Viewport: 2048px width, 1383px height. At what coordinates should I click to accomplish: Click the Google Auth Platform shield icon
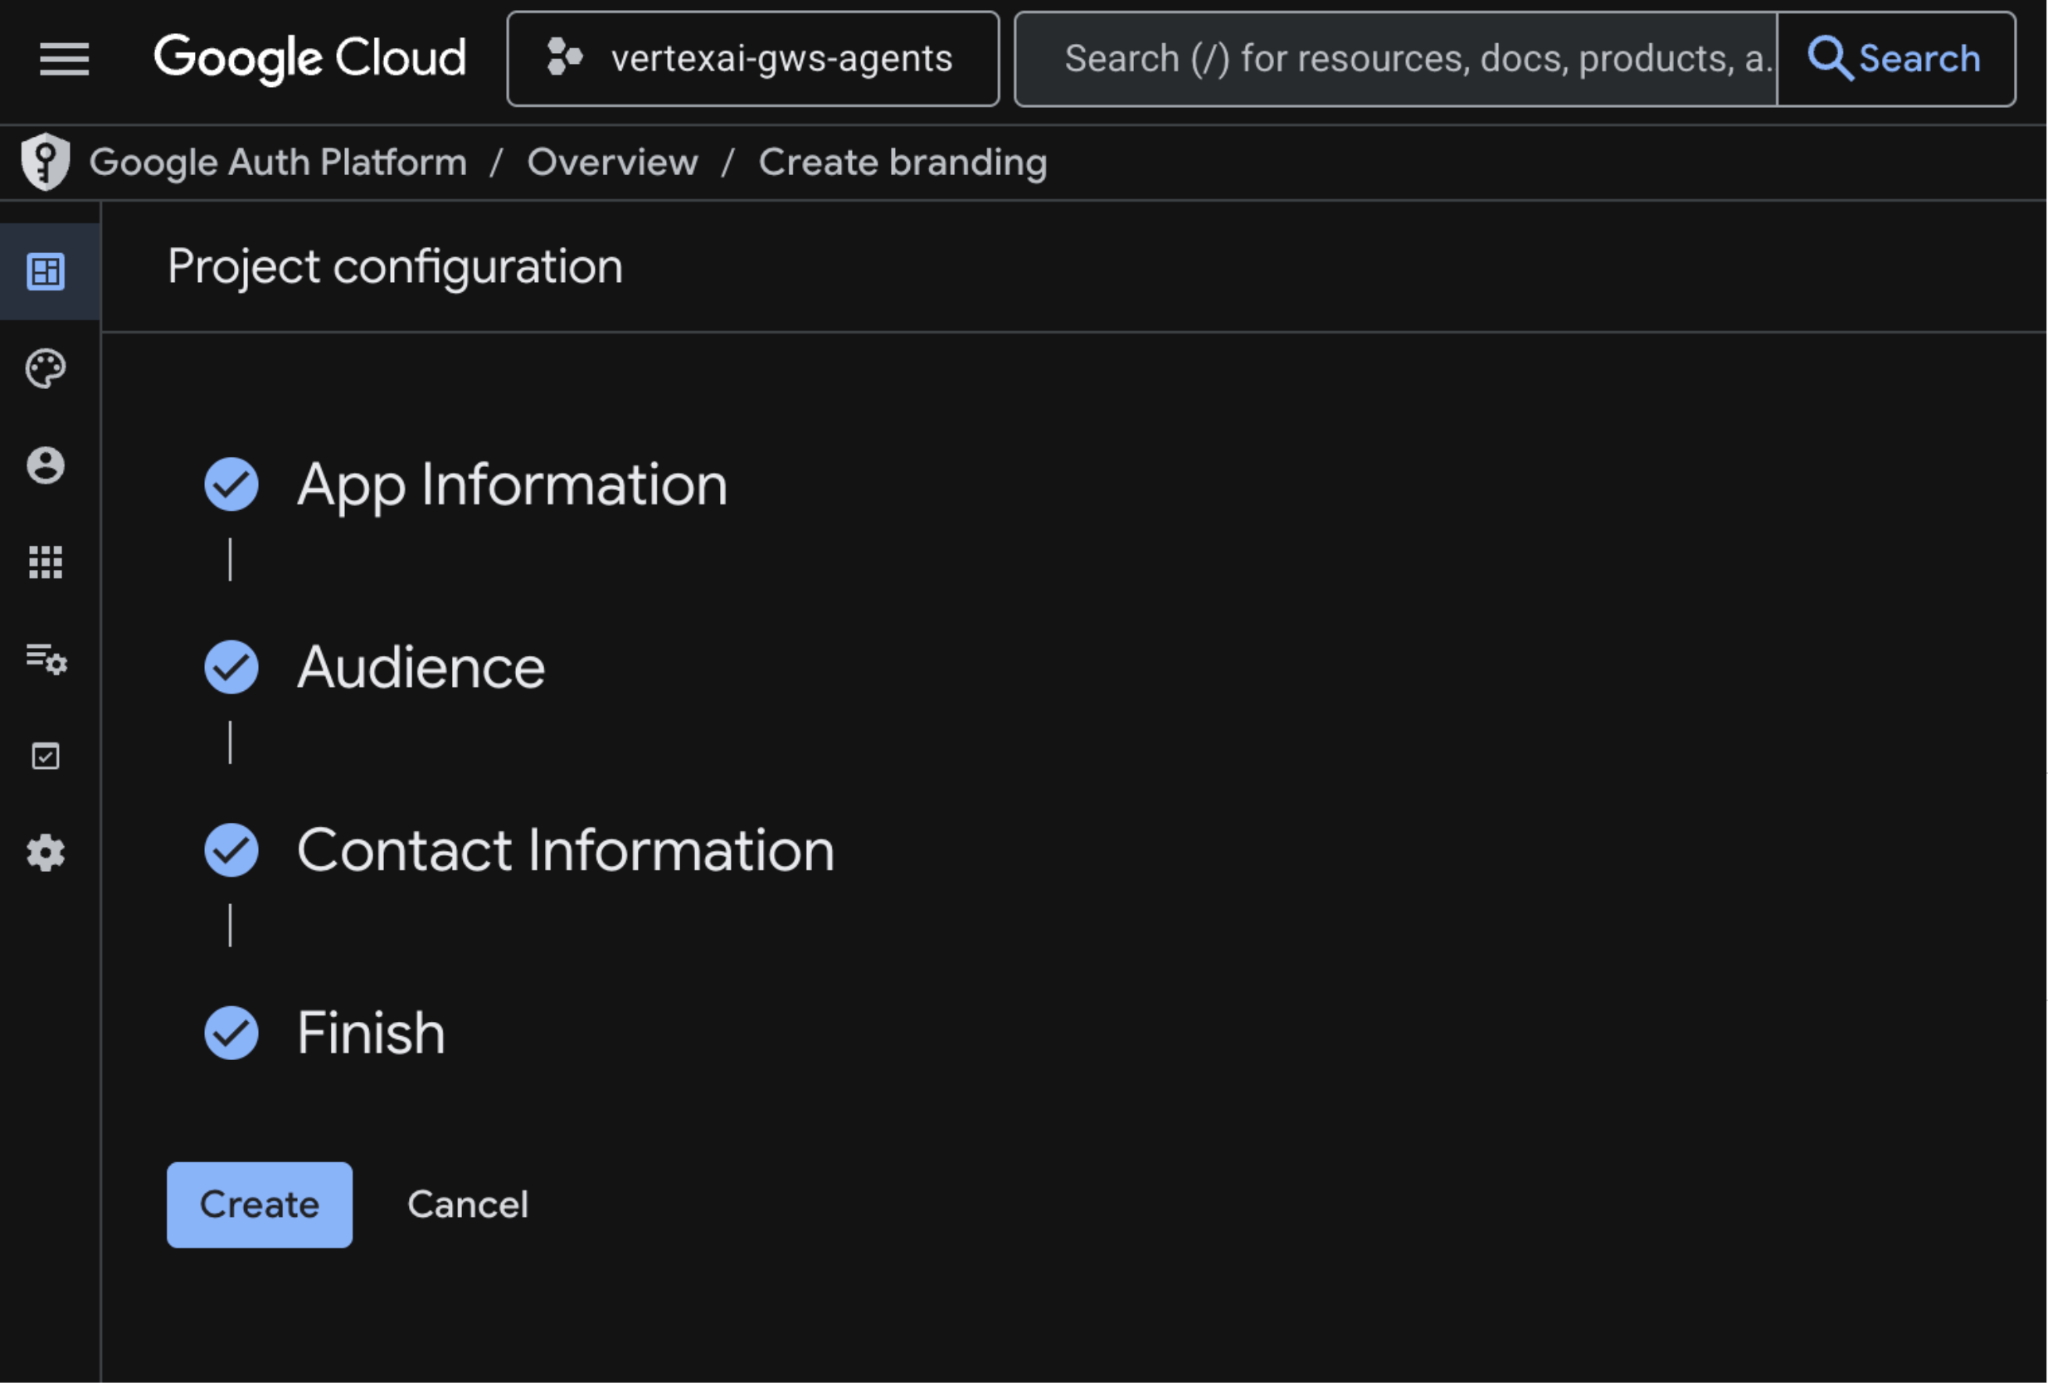point(45,162)
